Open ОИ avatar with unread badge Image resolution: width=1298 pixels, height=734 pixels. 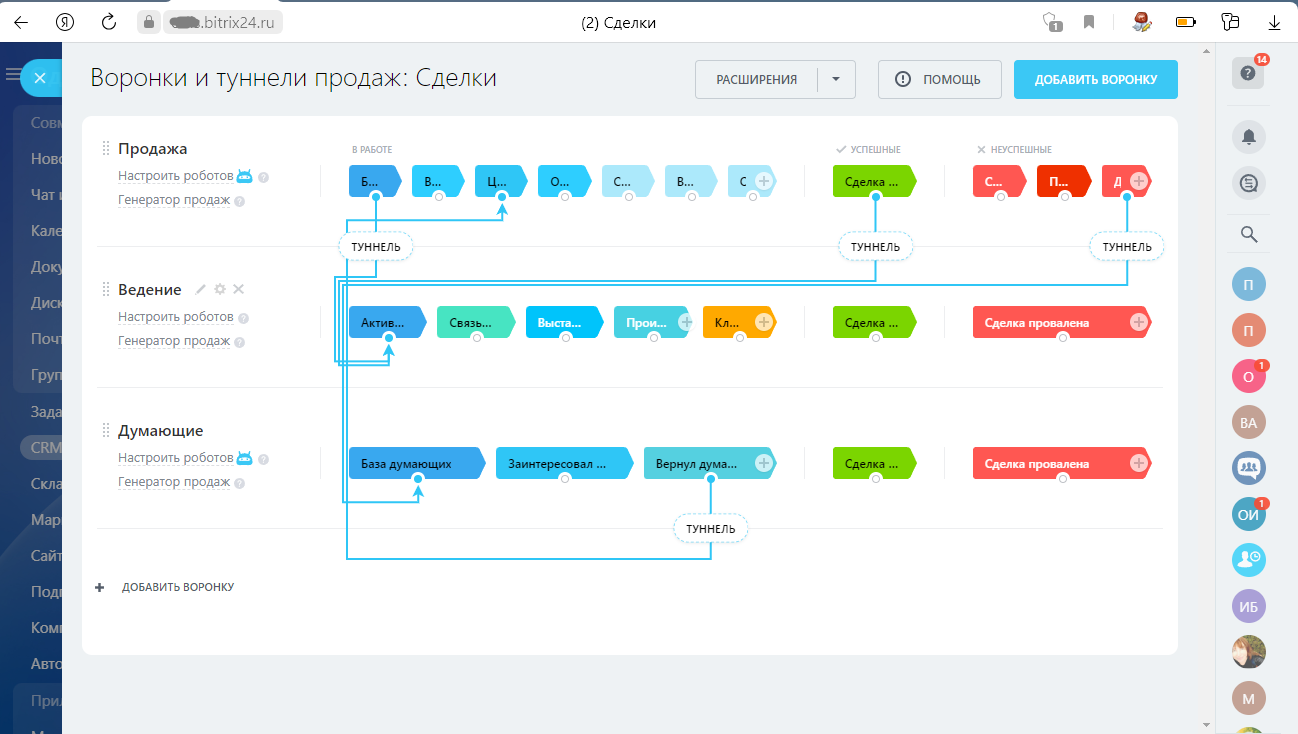point(1248,514)
